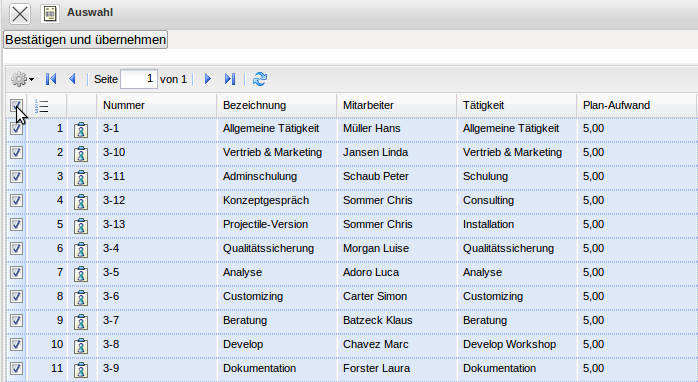Click Bestätigen und übernehmen button
Screen dimensions: 698x382
click(x=85, y=40)
